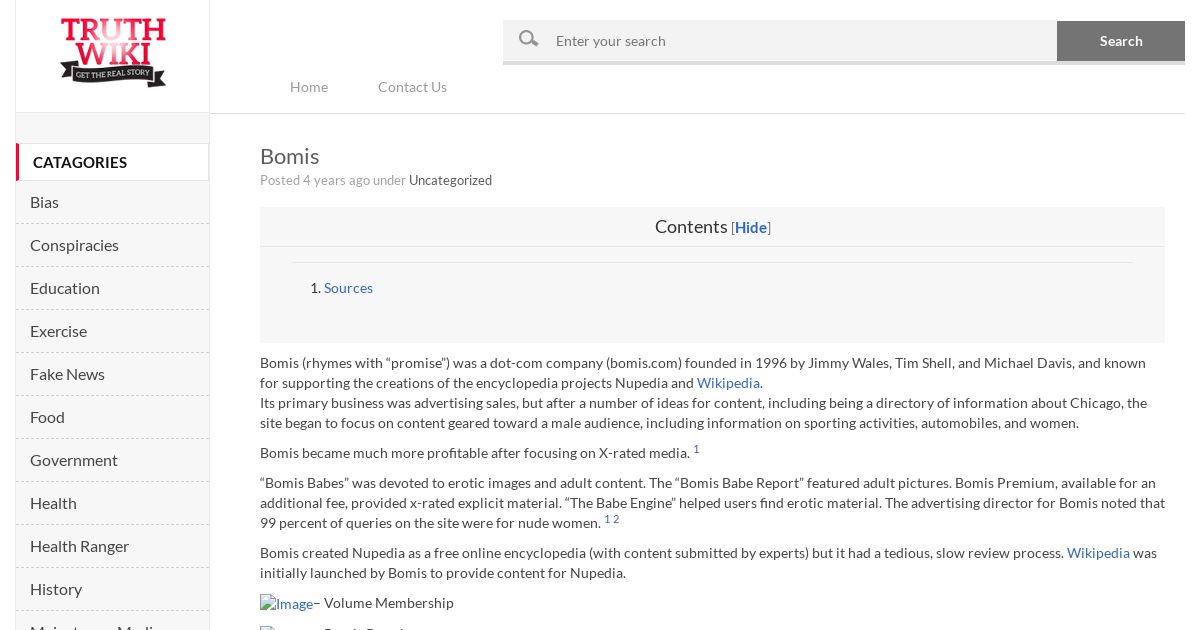Screen dimensions: 1200x630
Task: Open the Wikipedia link in first paragraph
Action: pyautogui.click(x=728, y=383)
